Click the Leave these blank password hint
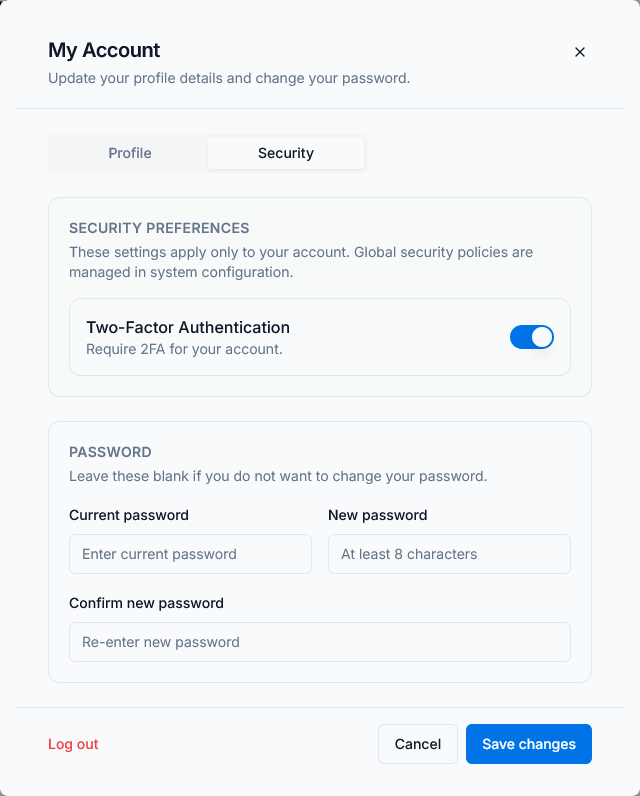640x796 pixels. pos(278,476)
